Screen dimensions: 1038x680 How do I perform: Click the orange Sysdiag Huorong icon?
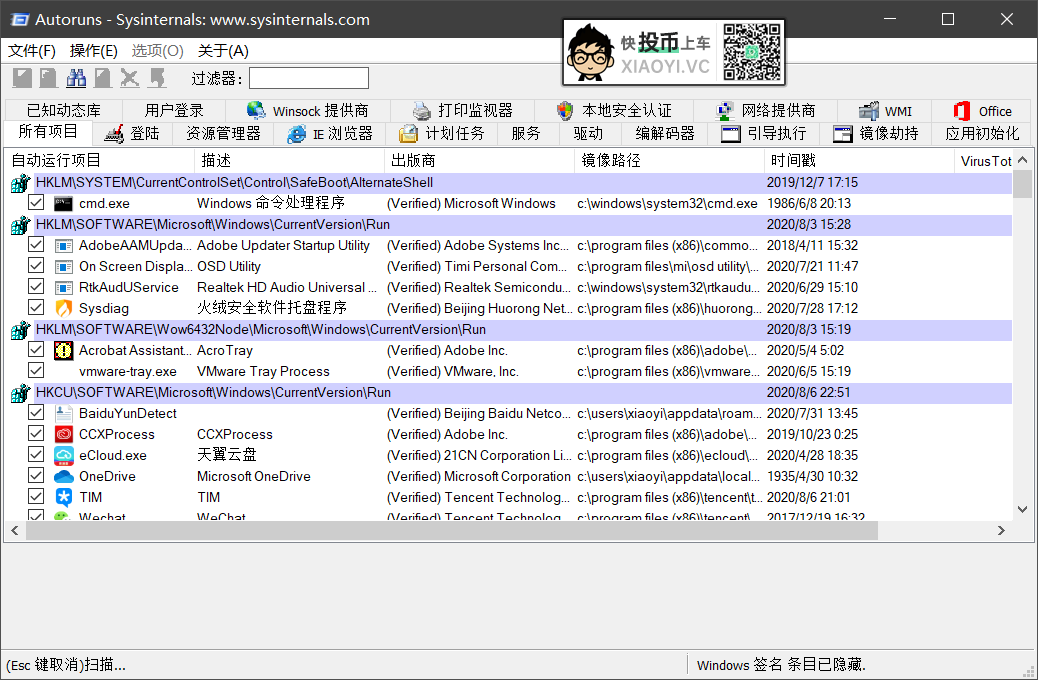pyautogui.click(x=64, y=309)
